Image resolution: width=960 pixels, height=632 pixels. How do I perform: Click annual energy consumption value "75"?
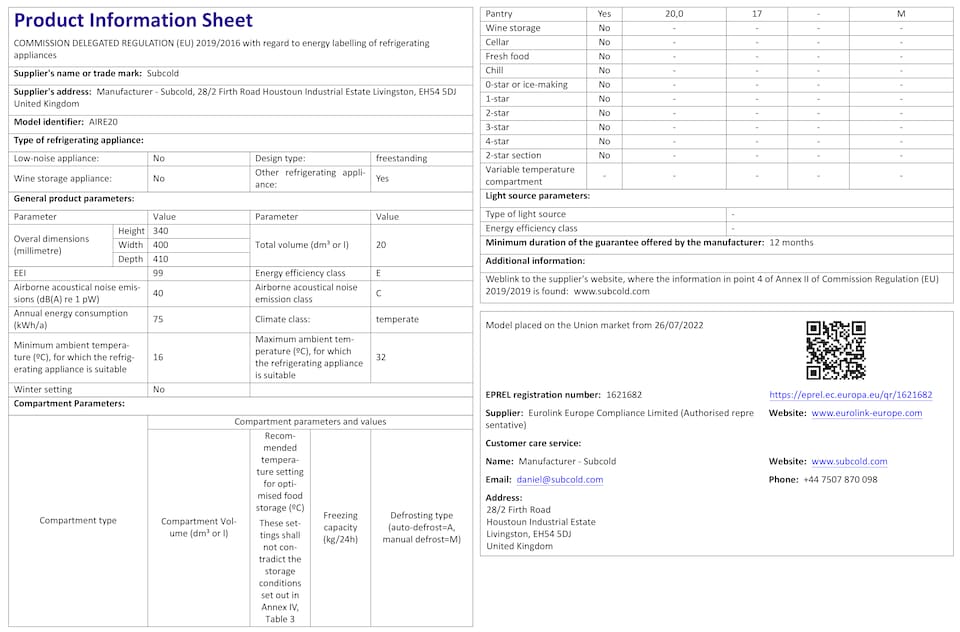pyautogui.click(x=158, y=319)
